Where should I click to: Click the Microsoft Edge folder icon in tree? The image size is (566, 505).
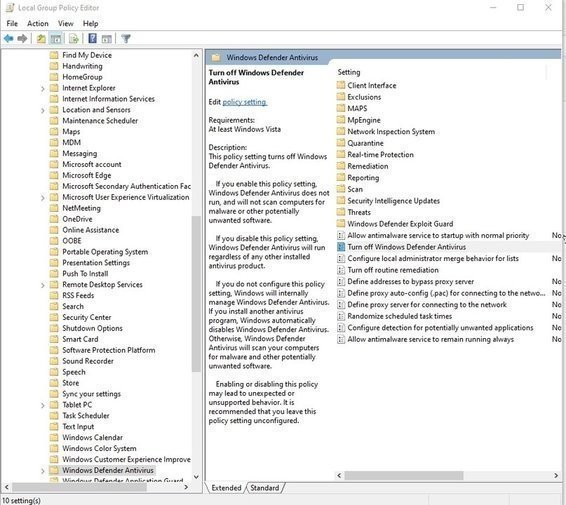54,175
